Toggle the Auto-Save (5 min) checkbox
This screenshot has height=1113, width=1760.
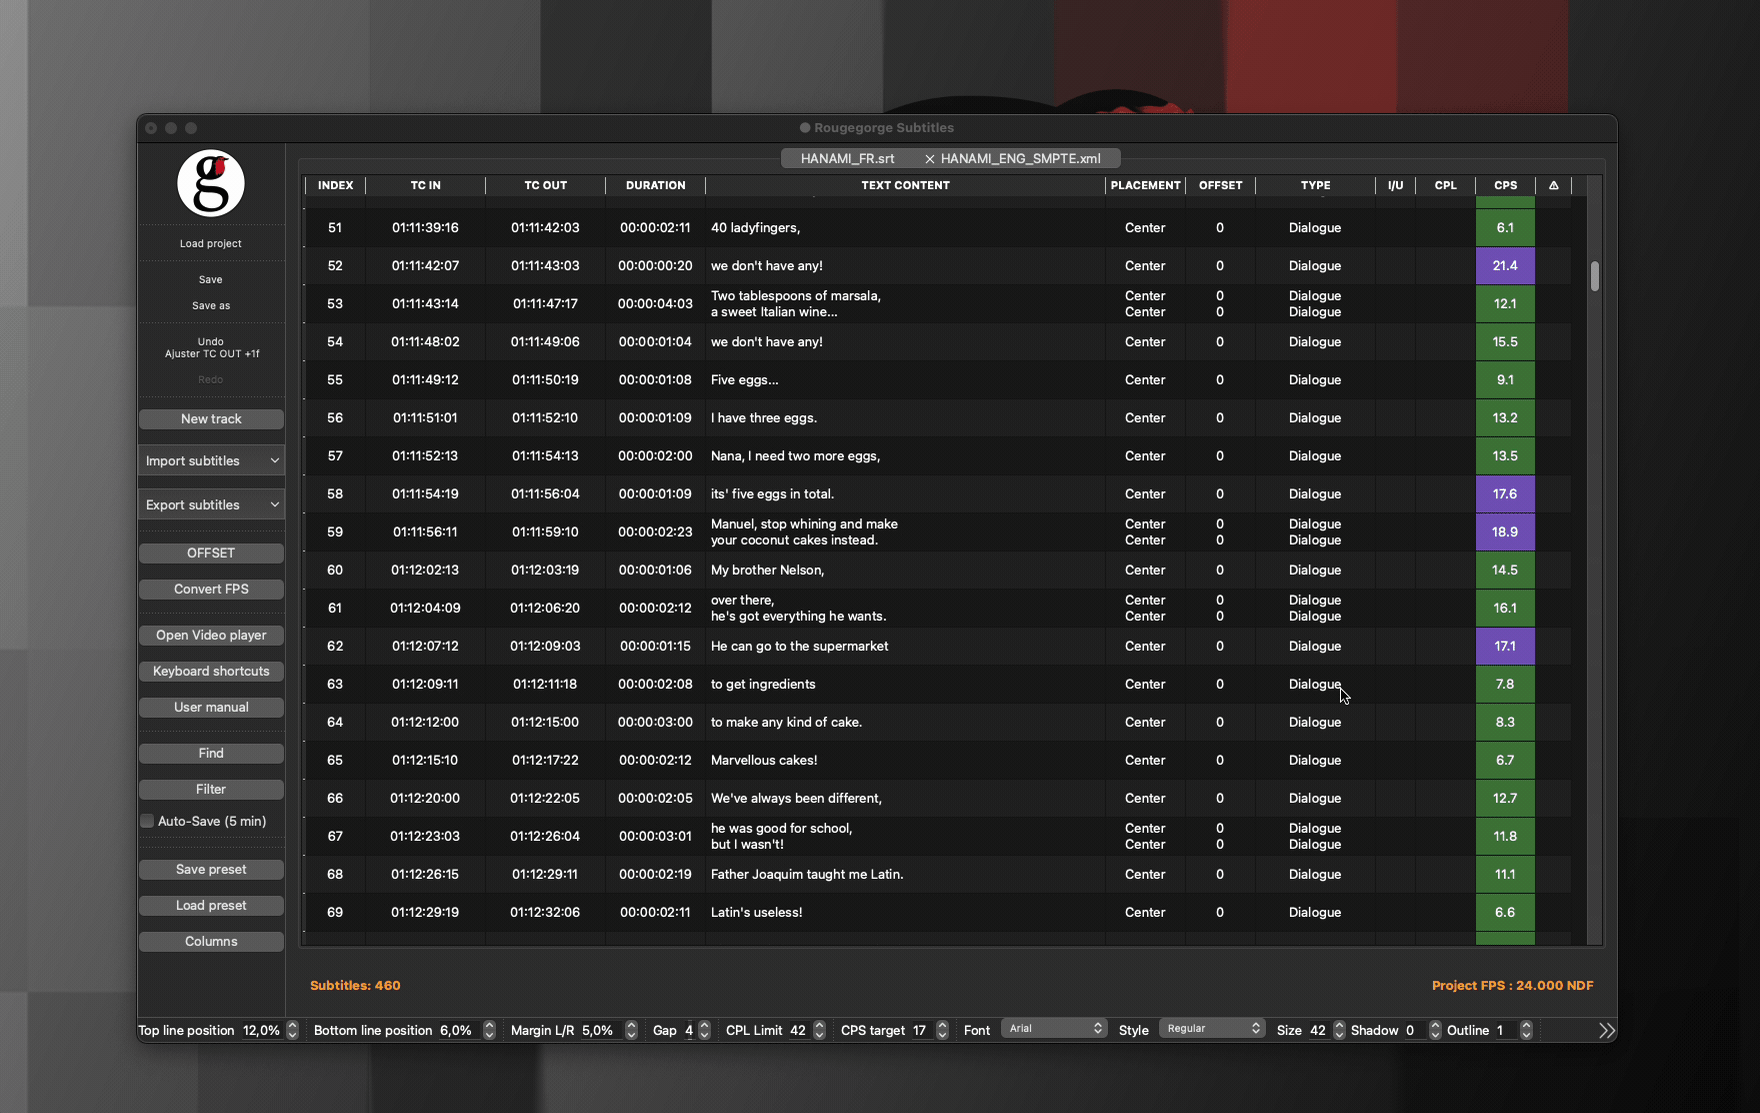147,821
